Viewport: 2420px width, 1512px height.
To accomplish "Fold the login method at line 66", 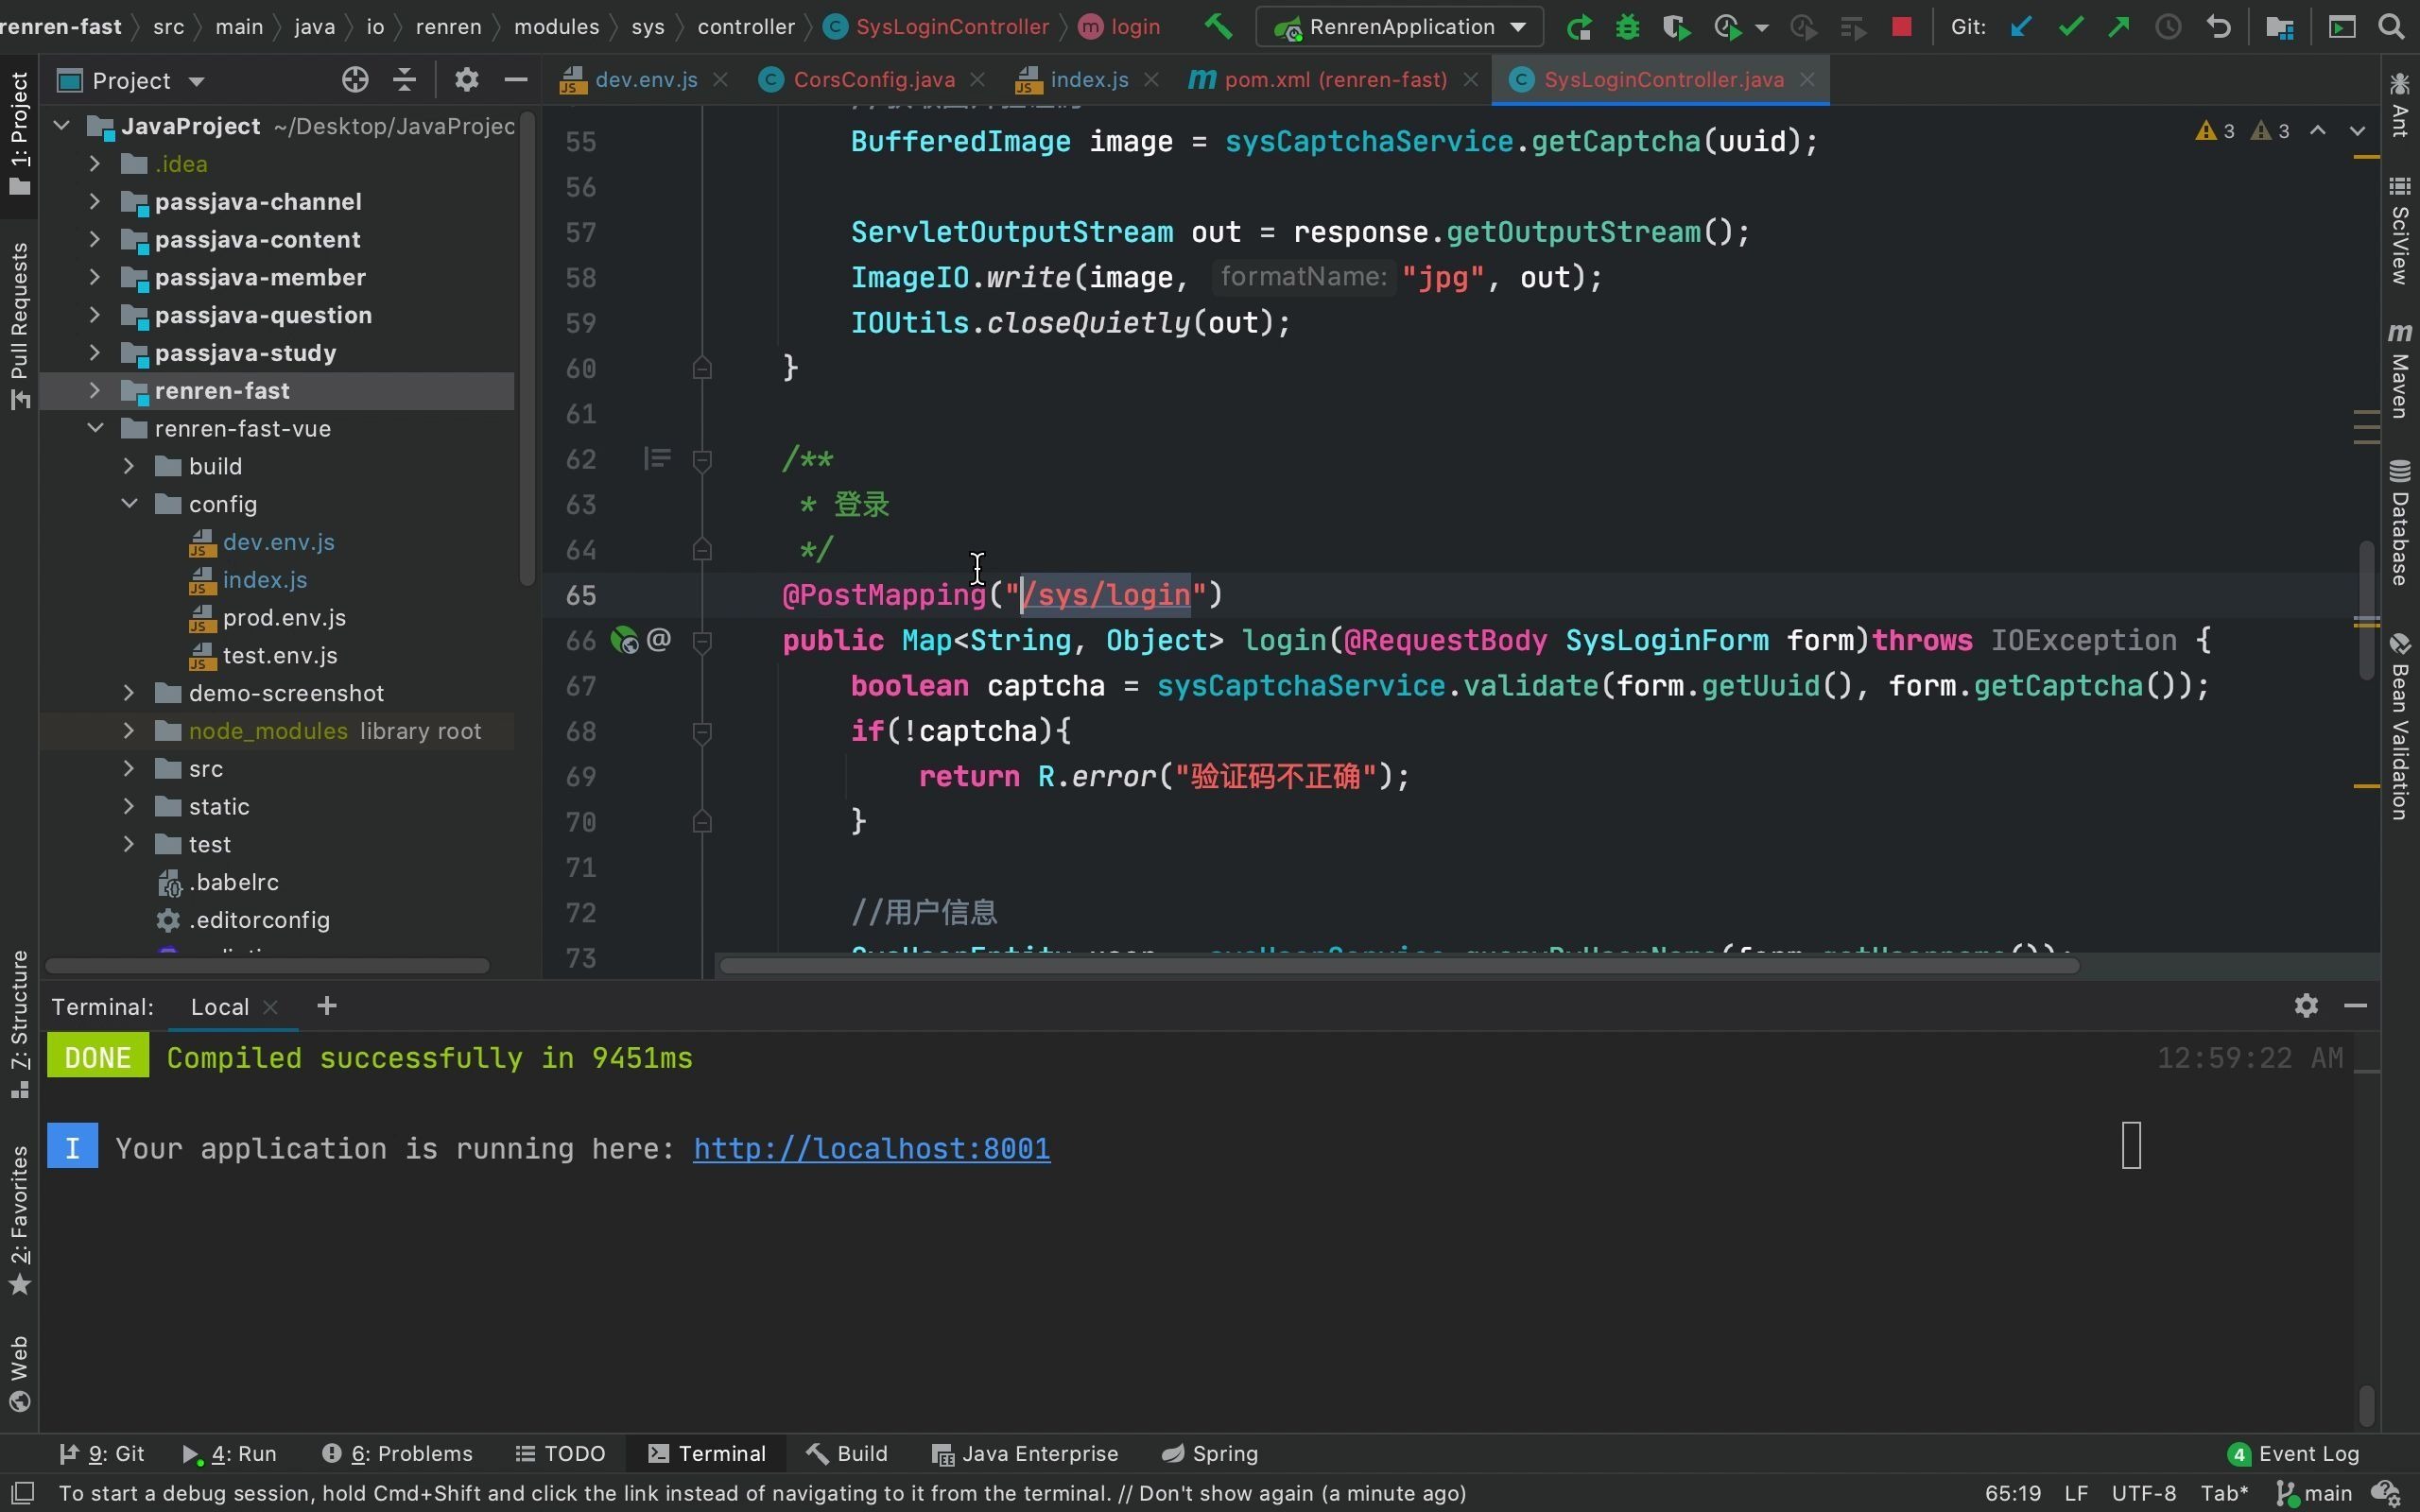I will (x=702, y=641).
